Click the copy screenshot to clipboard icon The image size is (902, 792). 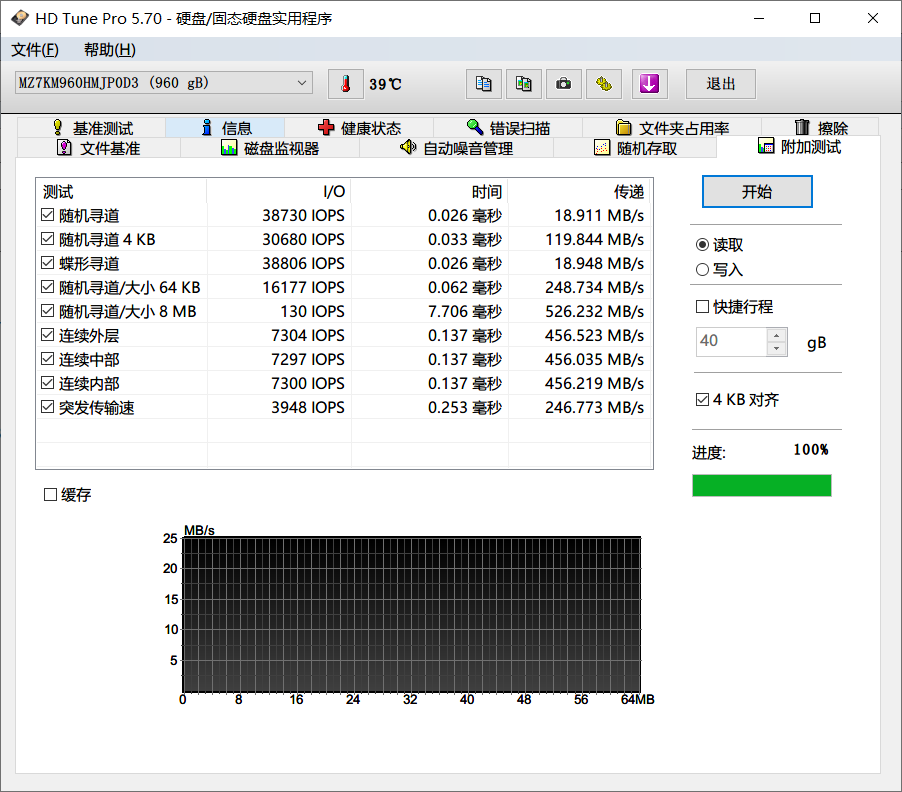point(523,84)
